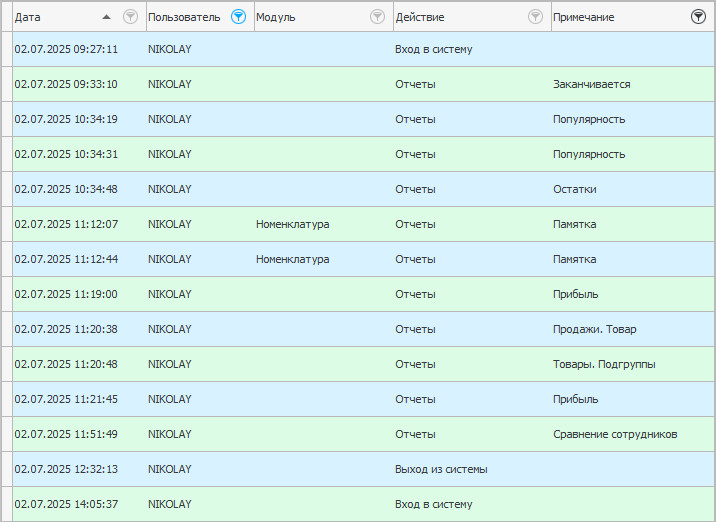This screenshot has width=716, height=522.
Task: Open the filter icon in Действие column
Action: pyautogui.click(x=535, y=17)
